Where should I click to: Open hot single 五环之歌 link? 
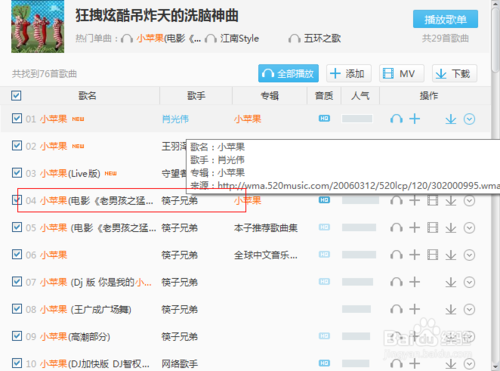click(x=322, y=39)
